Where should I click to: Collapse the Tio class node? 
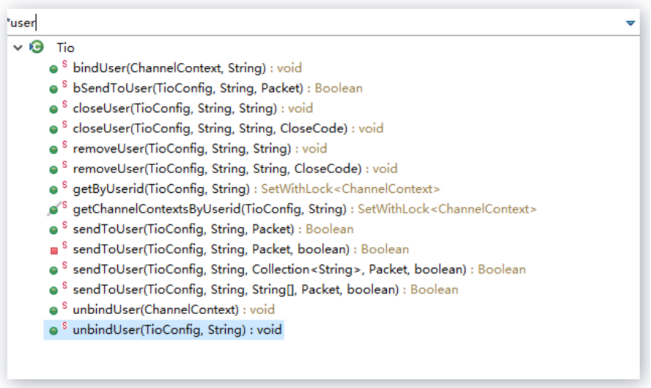click(17, 48)
